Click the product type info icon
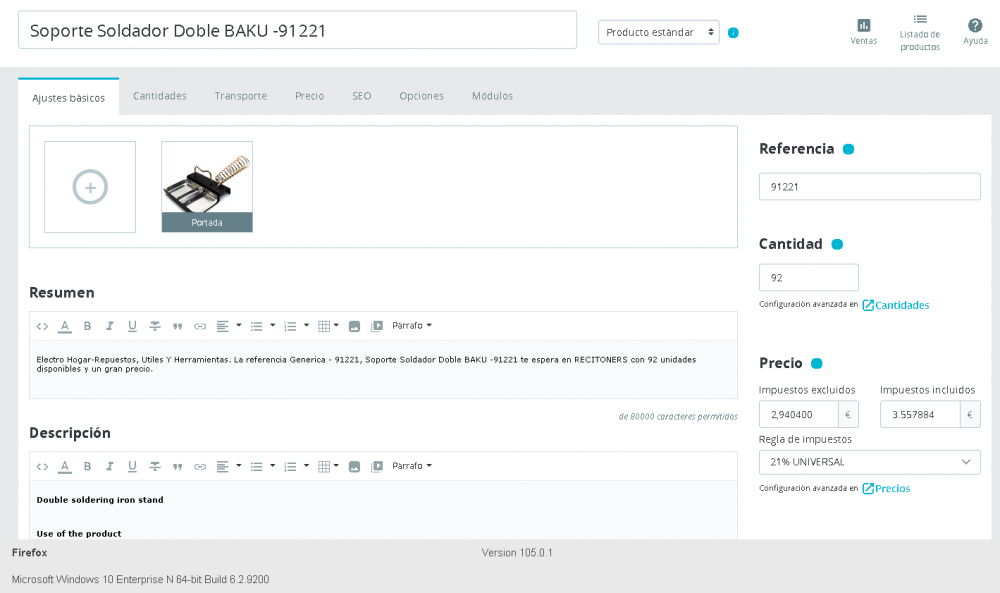Image resolution: width=1000 pixels, height=593 pixels. point(733,33)
